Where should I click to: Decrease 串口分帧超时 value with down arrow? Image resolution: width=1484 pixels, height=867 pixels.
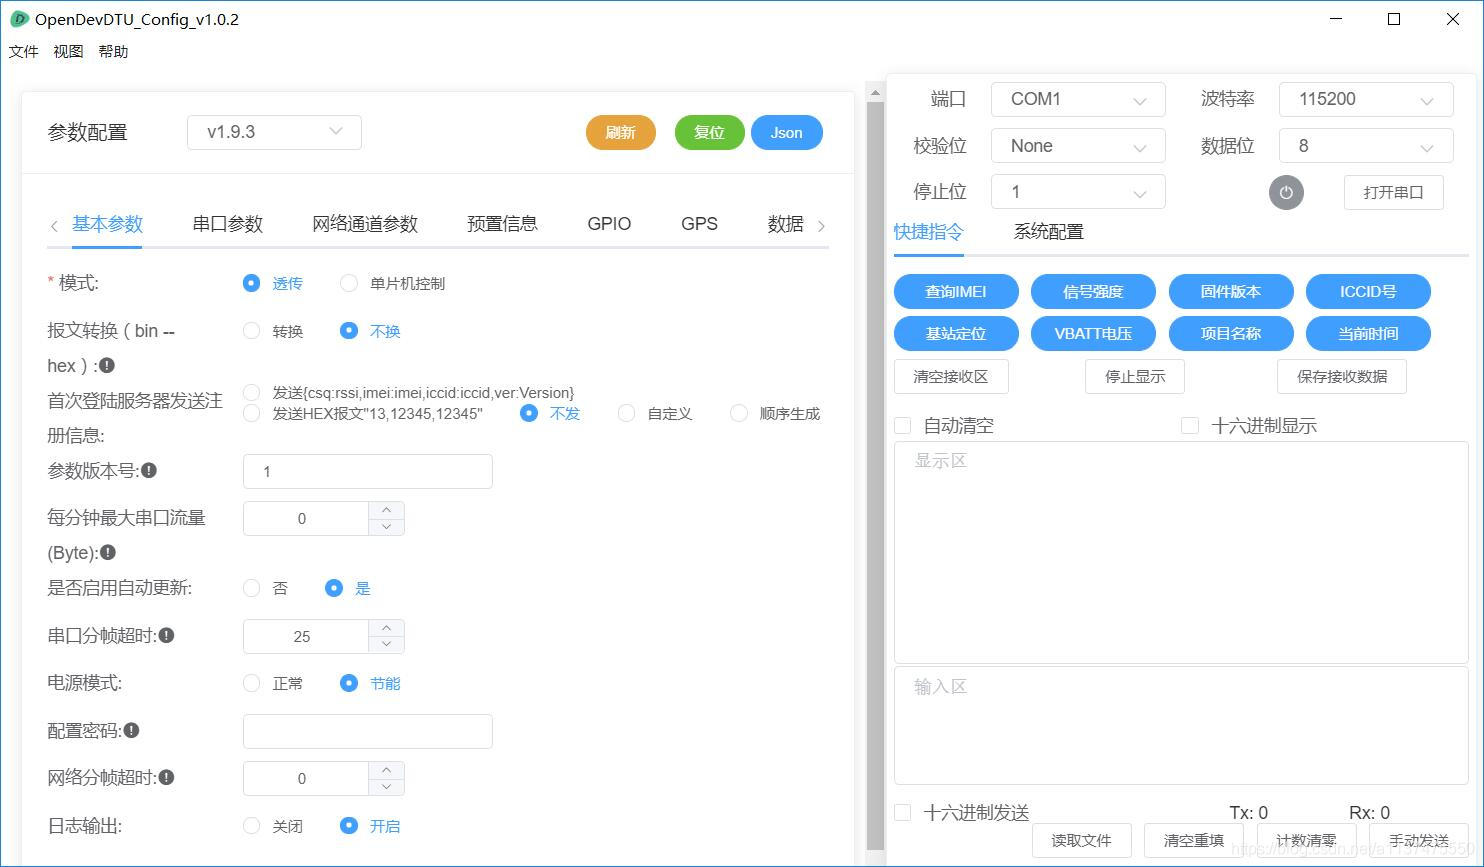[x=386, y=645]
